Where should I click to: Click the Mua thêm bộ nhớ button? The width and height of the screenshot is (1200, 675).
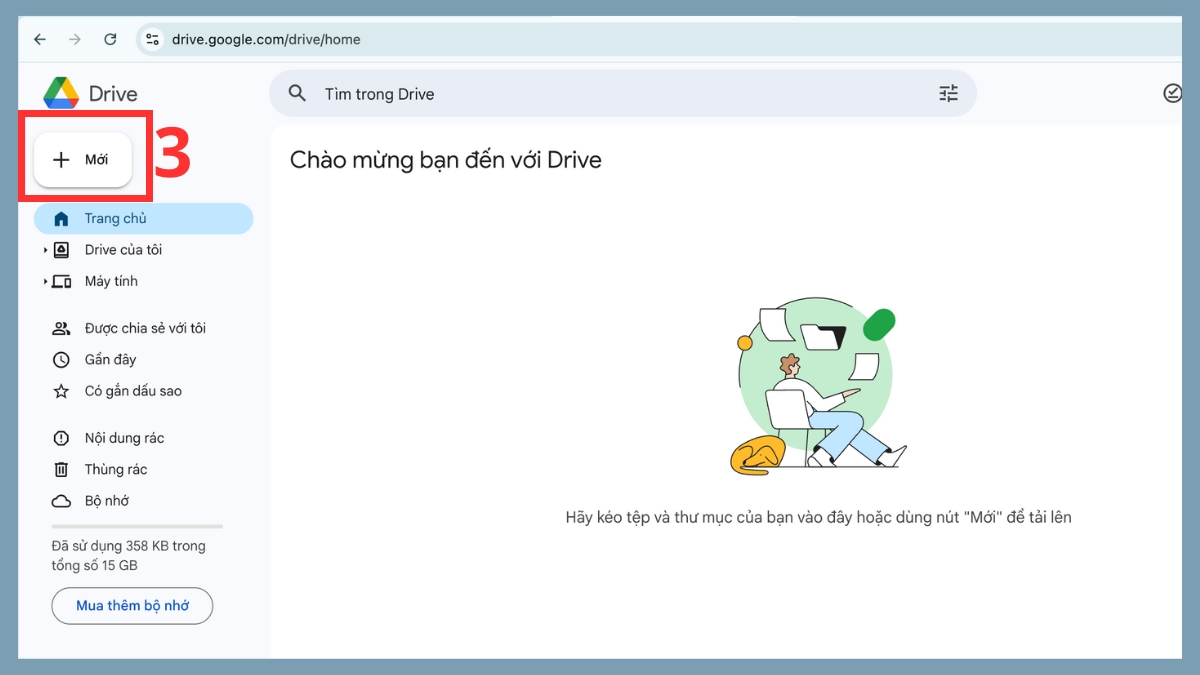pyautogui.click(x=131, y=606)
